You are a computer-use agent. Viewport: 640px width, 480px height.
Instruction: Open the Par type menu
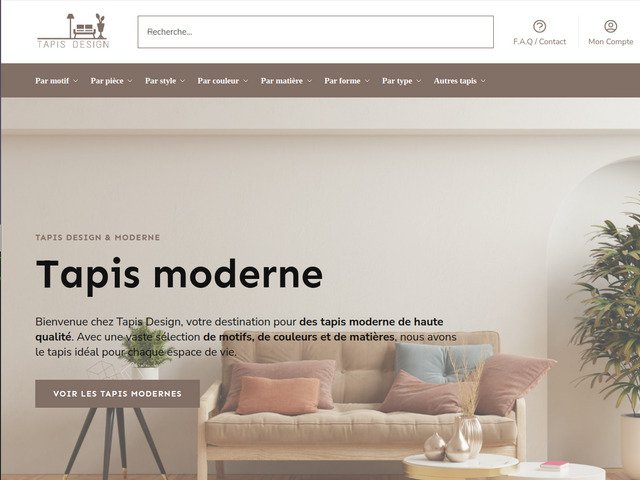(x=402, y=81)
